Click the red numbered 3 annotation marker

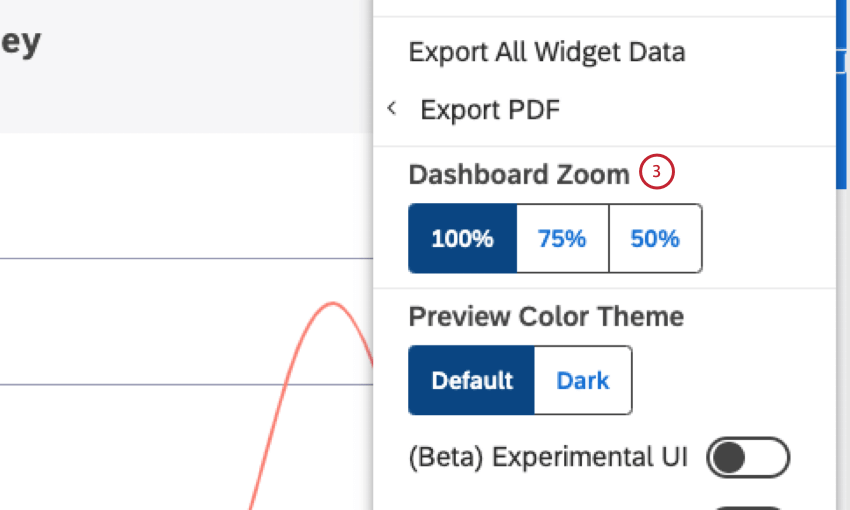658,173
